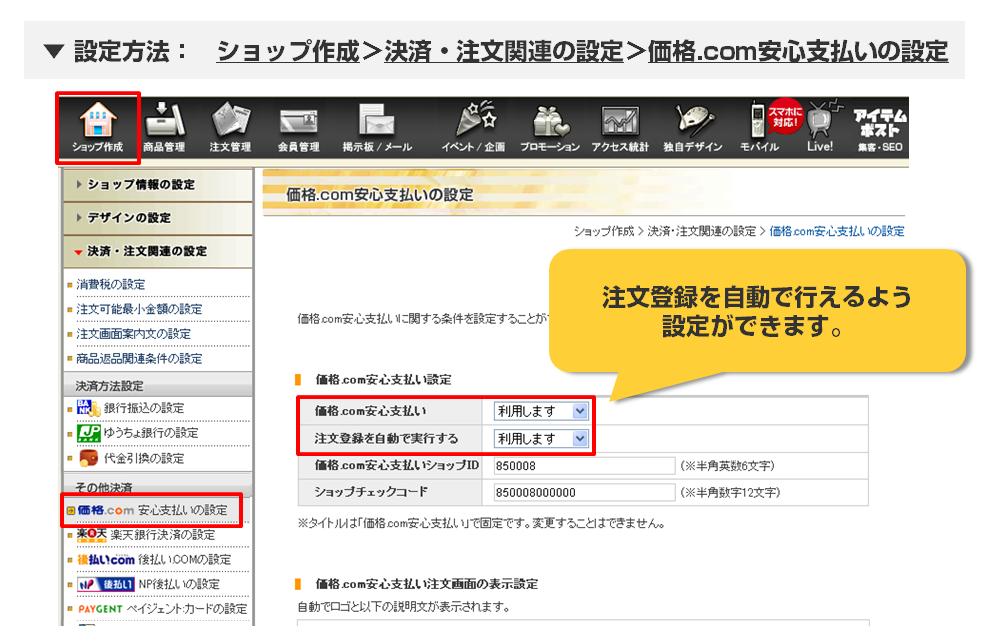Open 価格.com安心支払い dropdown
This screenshot has height=643, width=1000.
pyautogui.click(x=541, y=411)
